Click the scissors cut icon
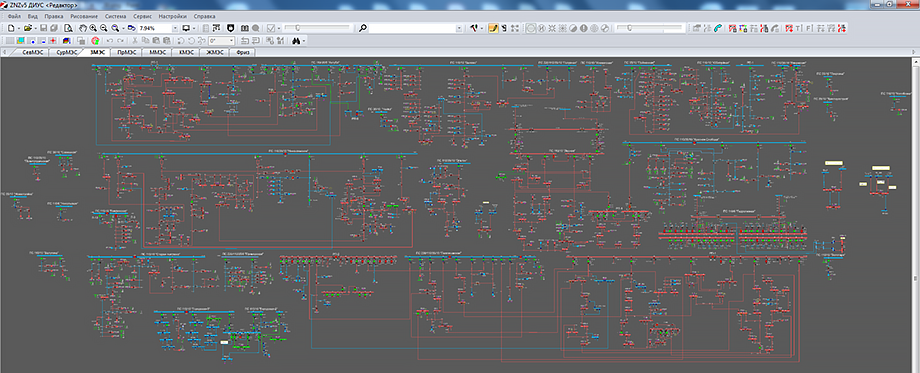The image size is (920, 373). [135, 41]
